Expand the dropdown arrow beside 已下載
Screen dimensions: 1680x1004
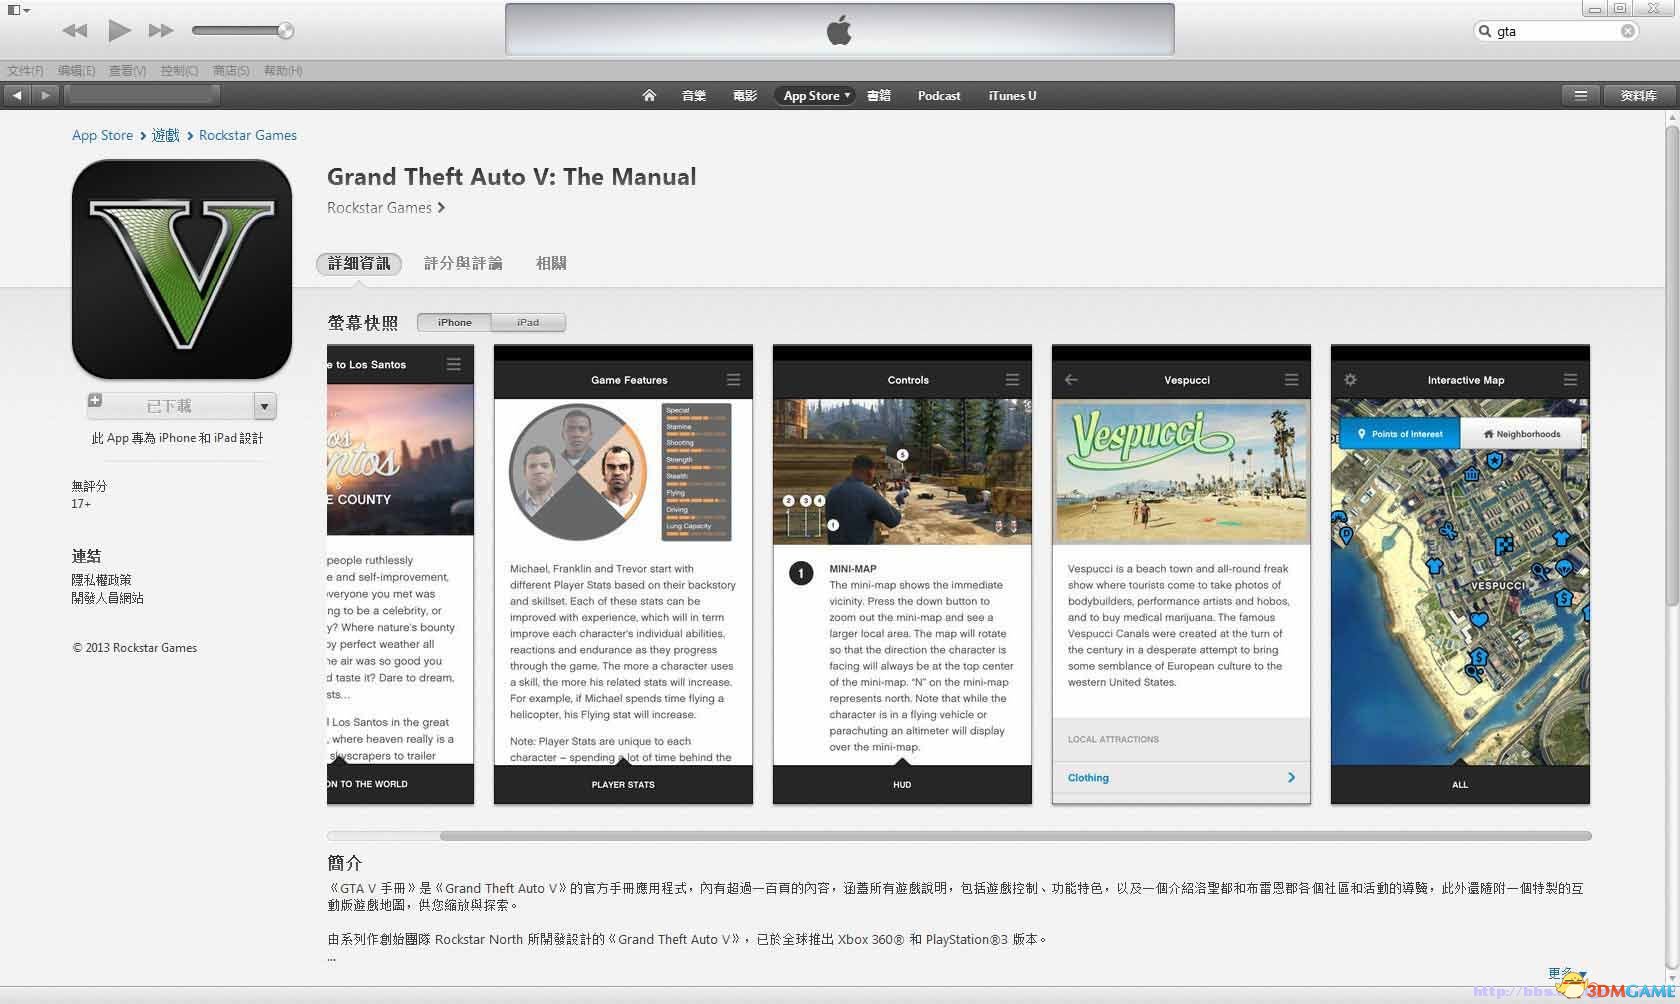pos(265,406)
